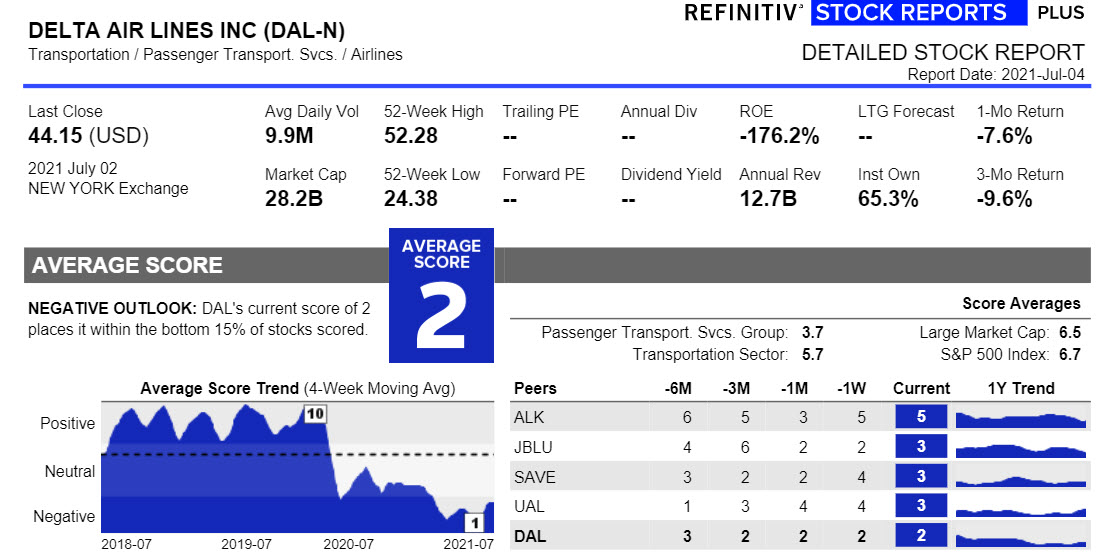Click the DAL ticker in peers table

point(530,536)
